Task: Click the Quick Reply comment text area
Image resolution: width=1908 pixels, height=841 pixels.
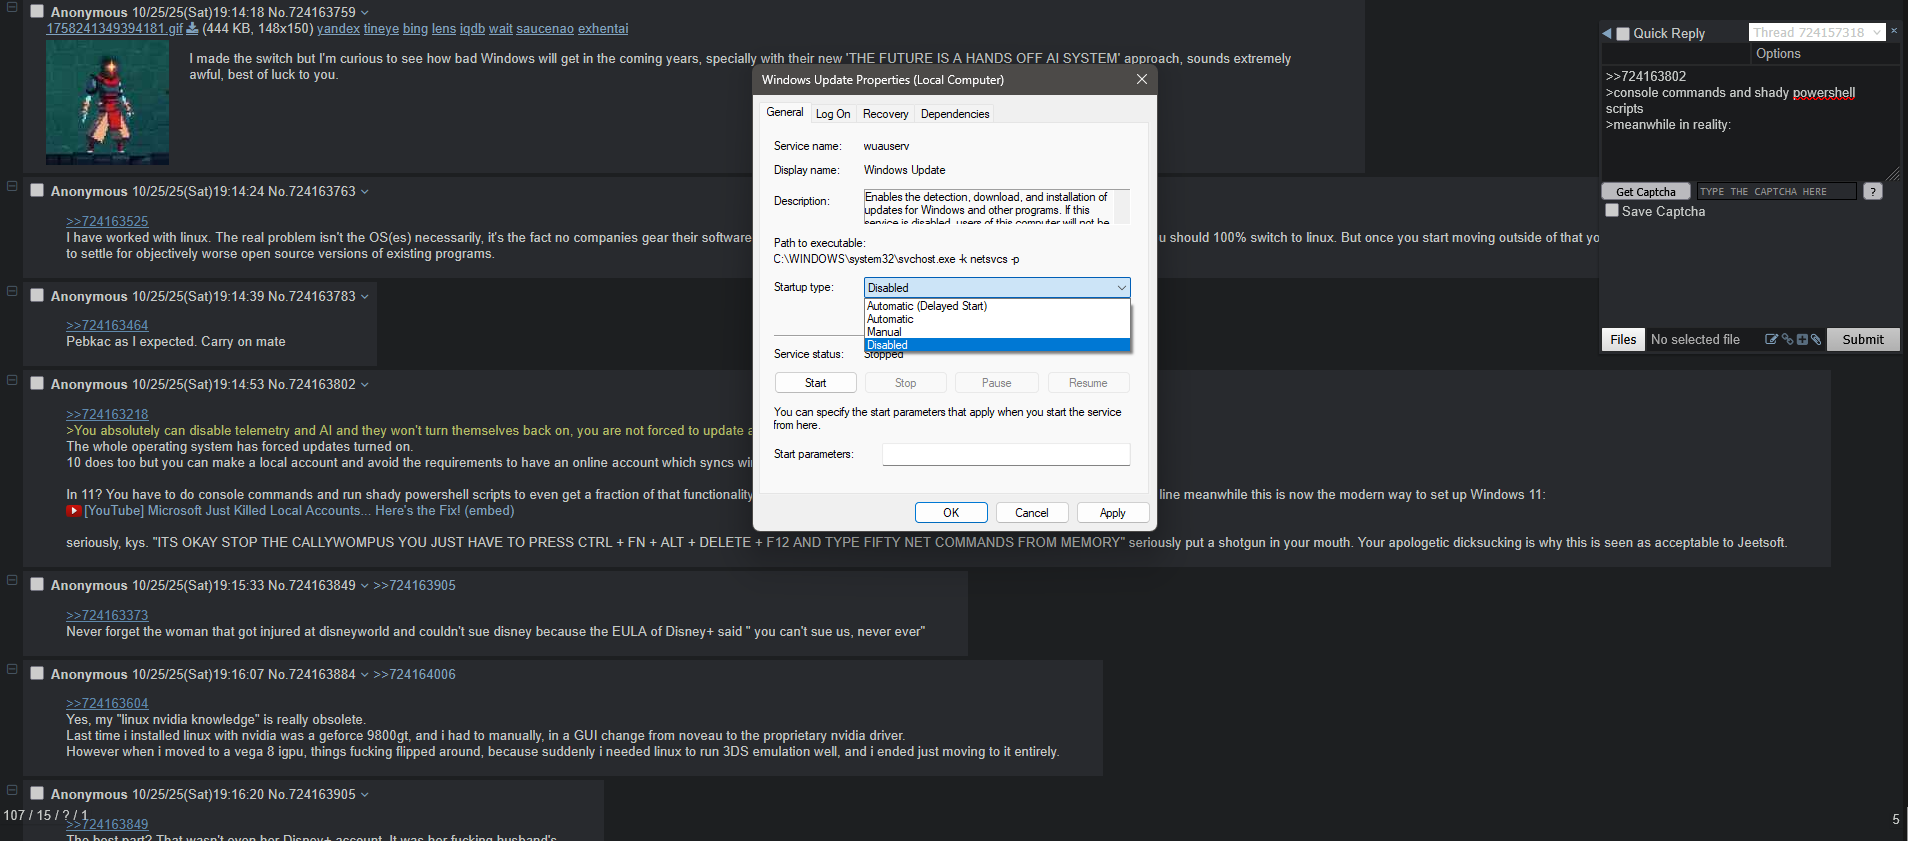Action: [1750, 123]
